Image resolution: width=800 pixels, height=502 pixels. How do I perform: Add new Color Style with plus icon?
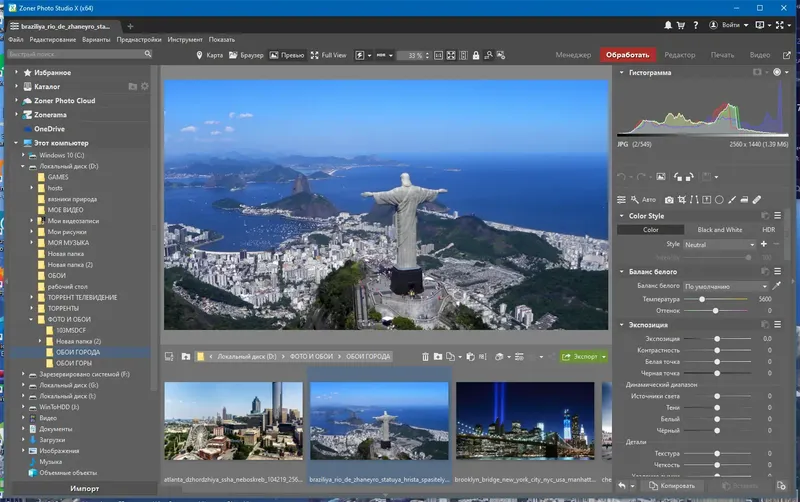pyautogui.click(x=764, y=244)
